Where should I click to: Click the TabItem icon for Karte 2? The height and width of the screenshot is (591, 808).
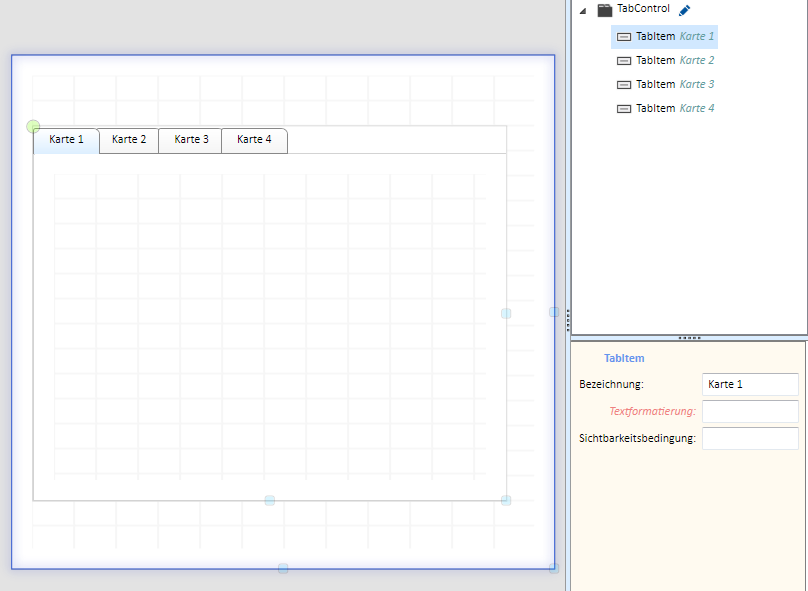pos(624,61)
